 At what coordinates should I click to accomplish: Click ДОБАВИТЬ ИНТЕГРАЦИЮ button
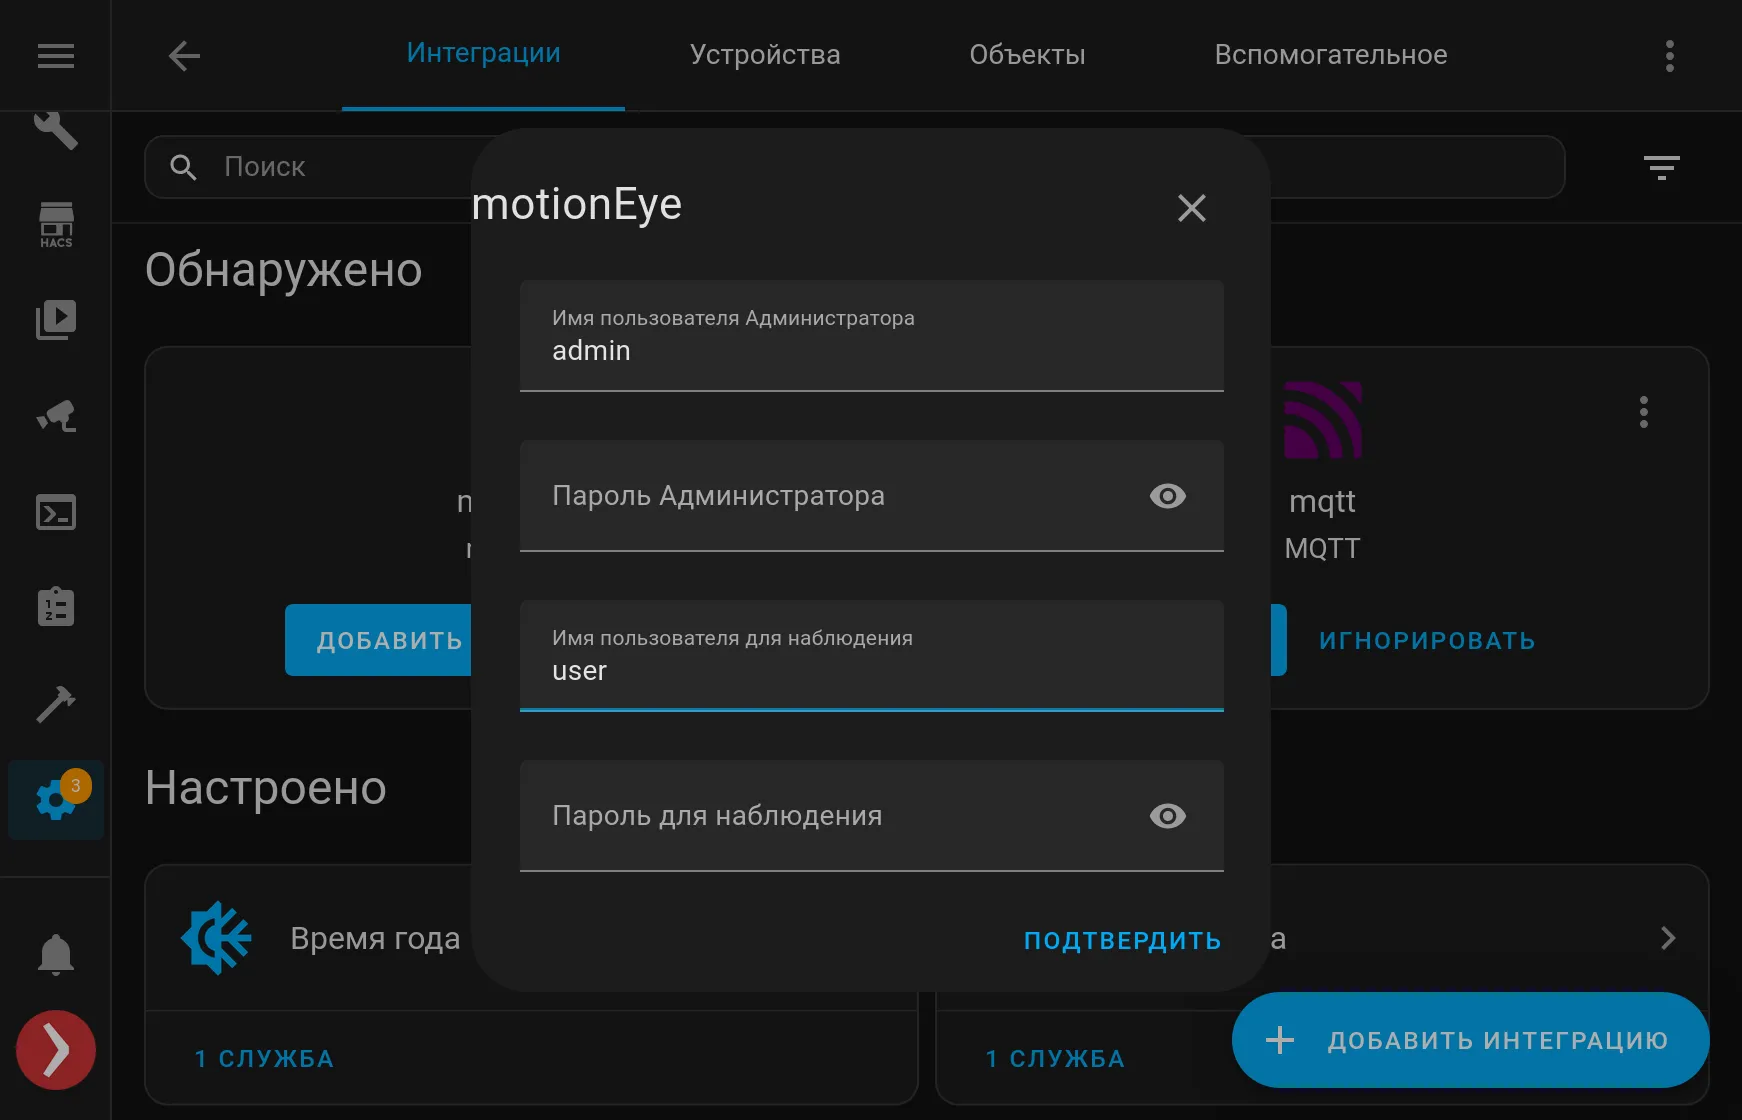(x=1470, y=1040)
